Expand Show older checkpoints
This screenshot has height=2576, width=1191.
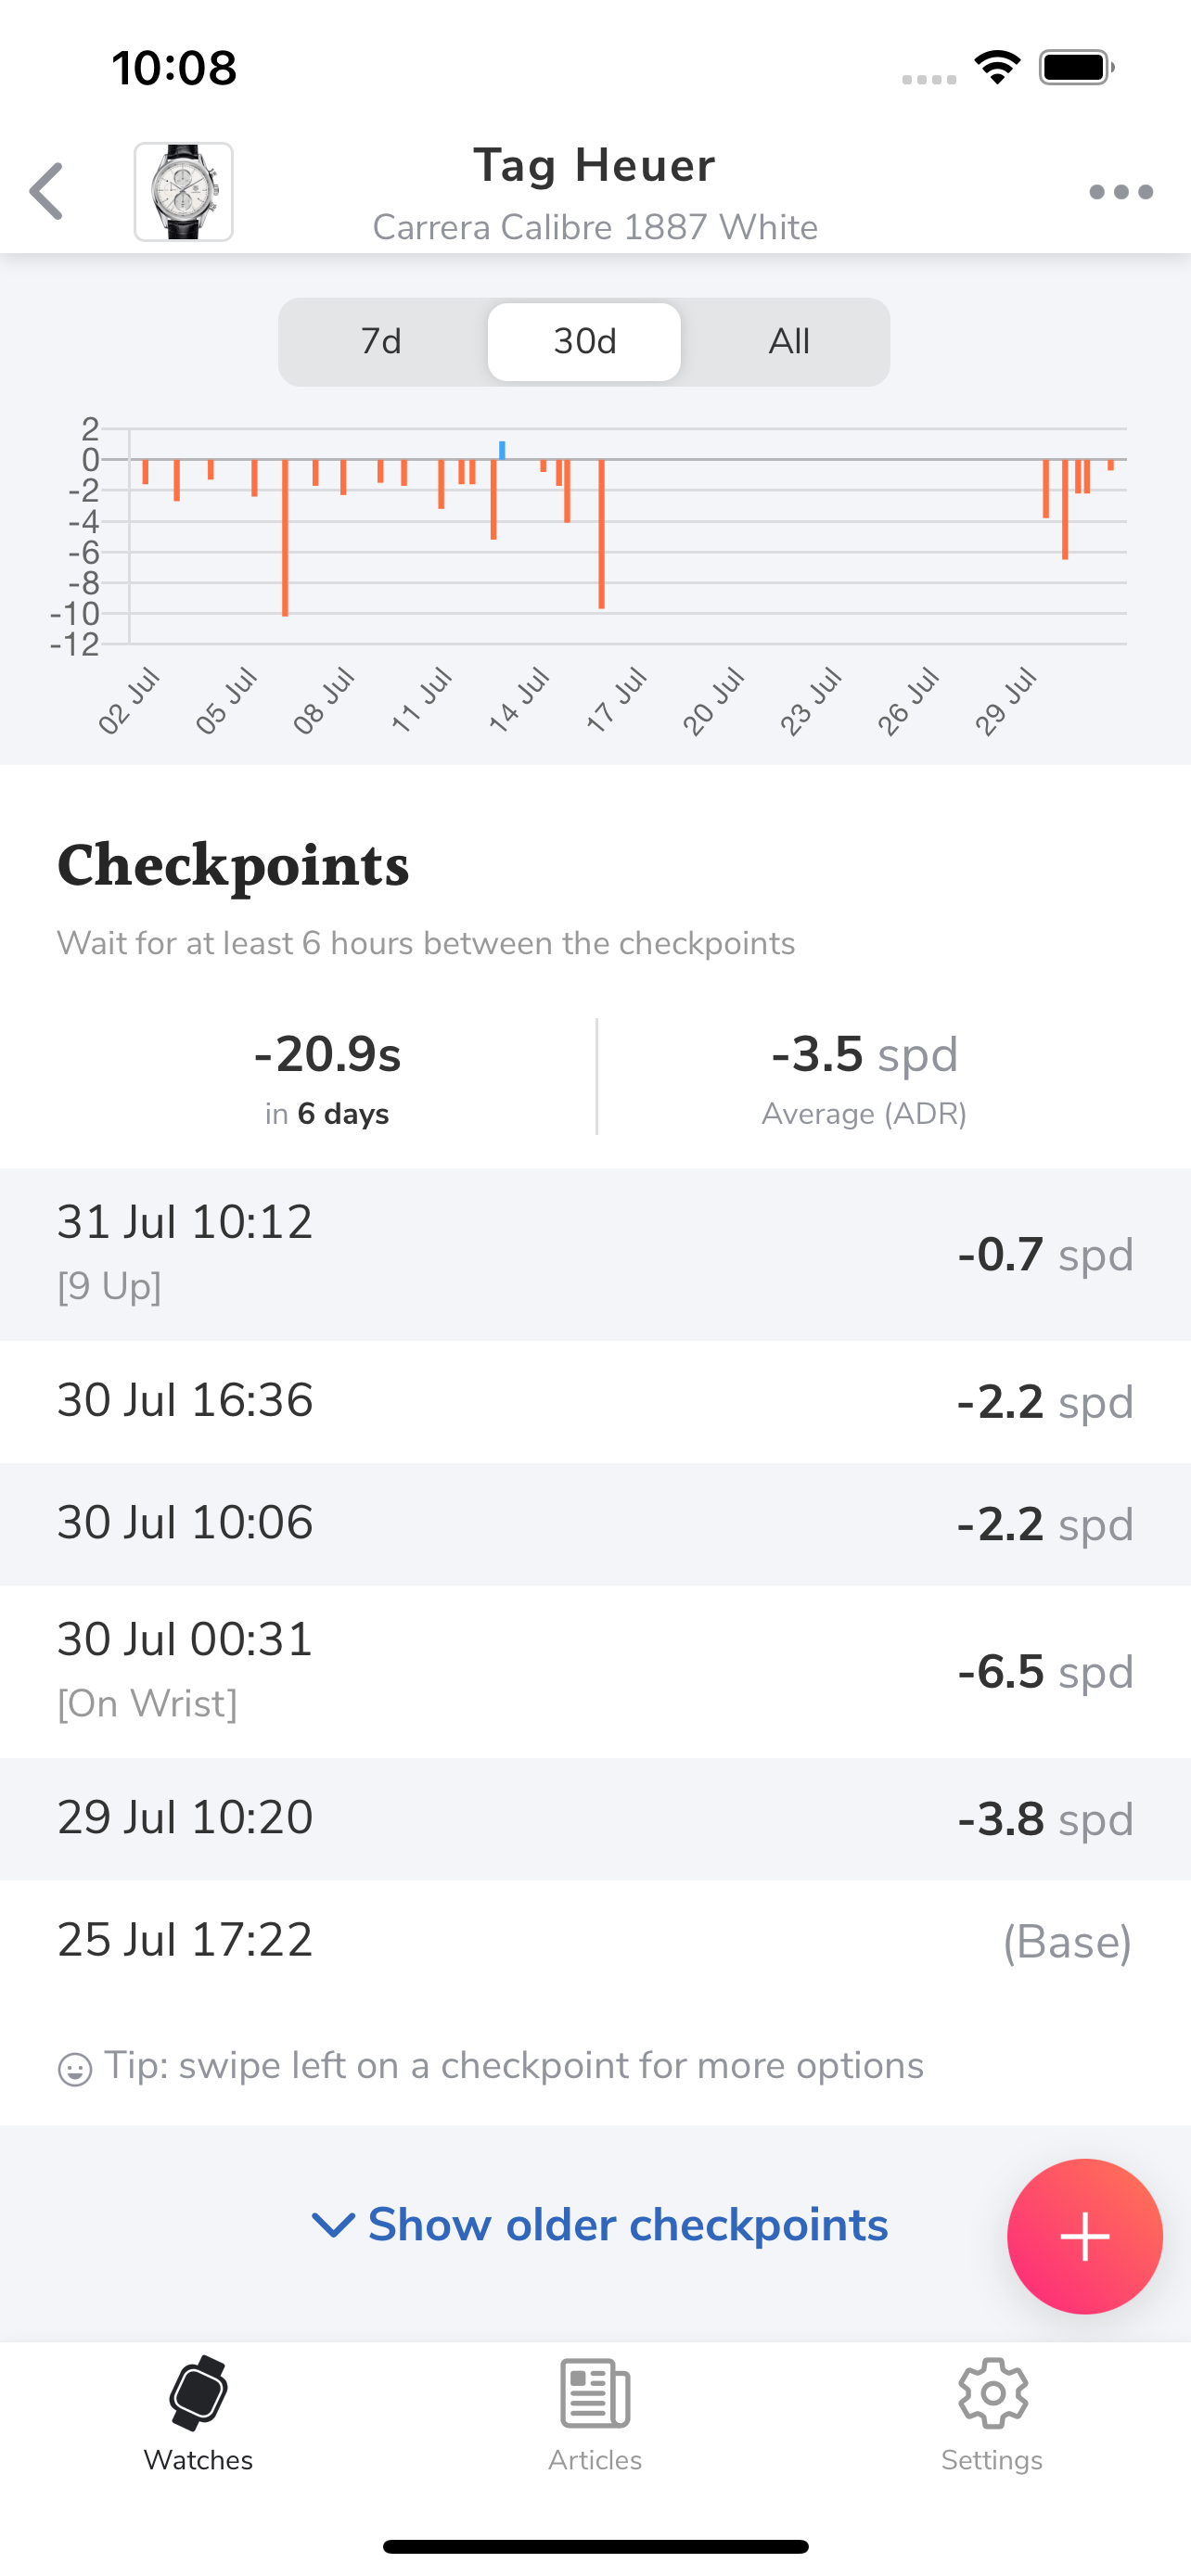627,2225
